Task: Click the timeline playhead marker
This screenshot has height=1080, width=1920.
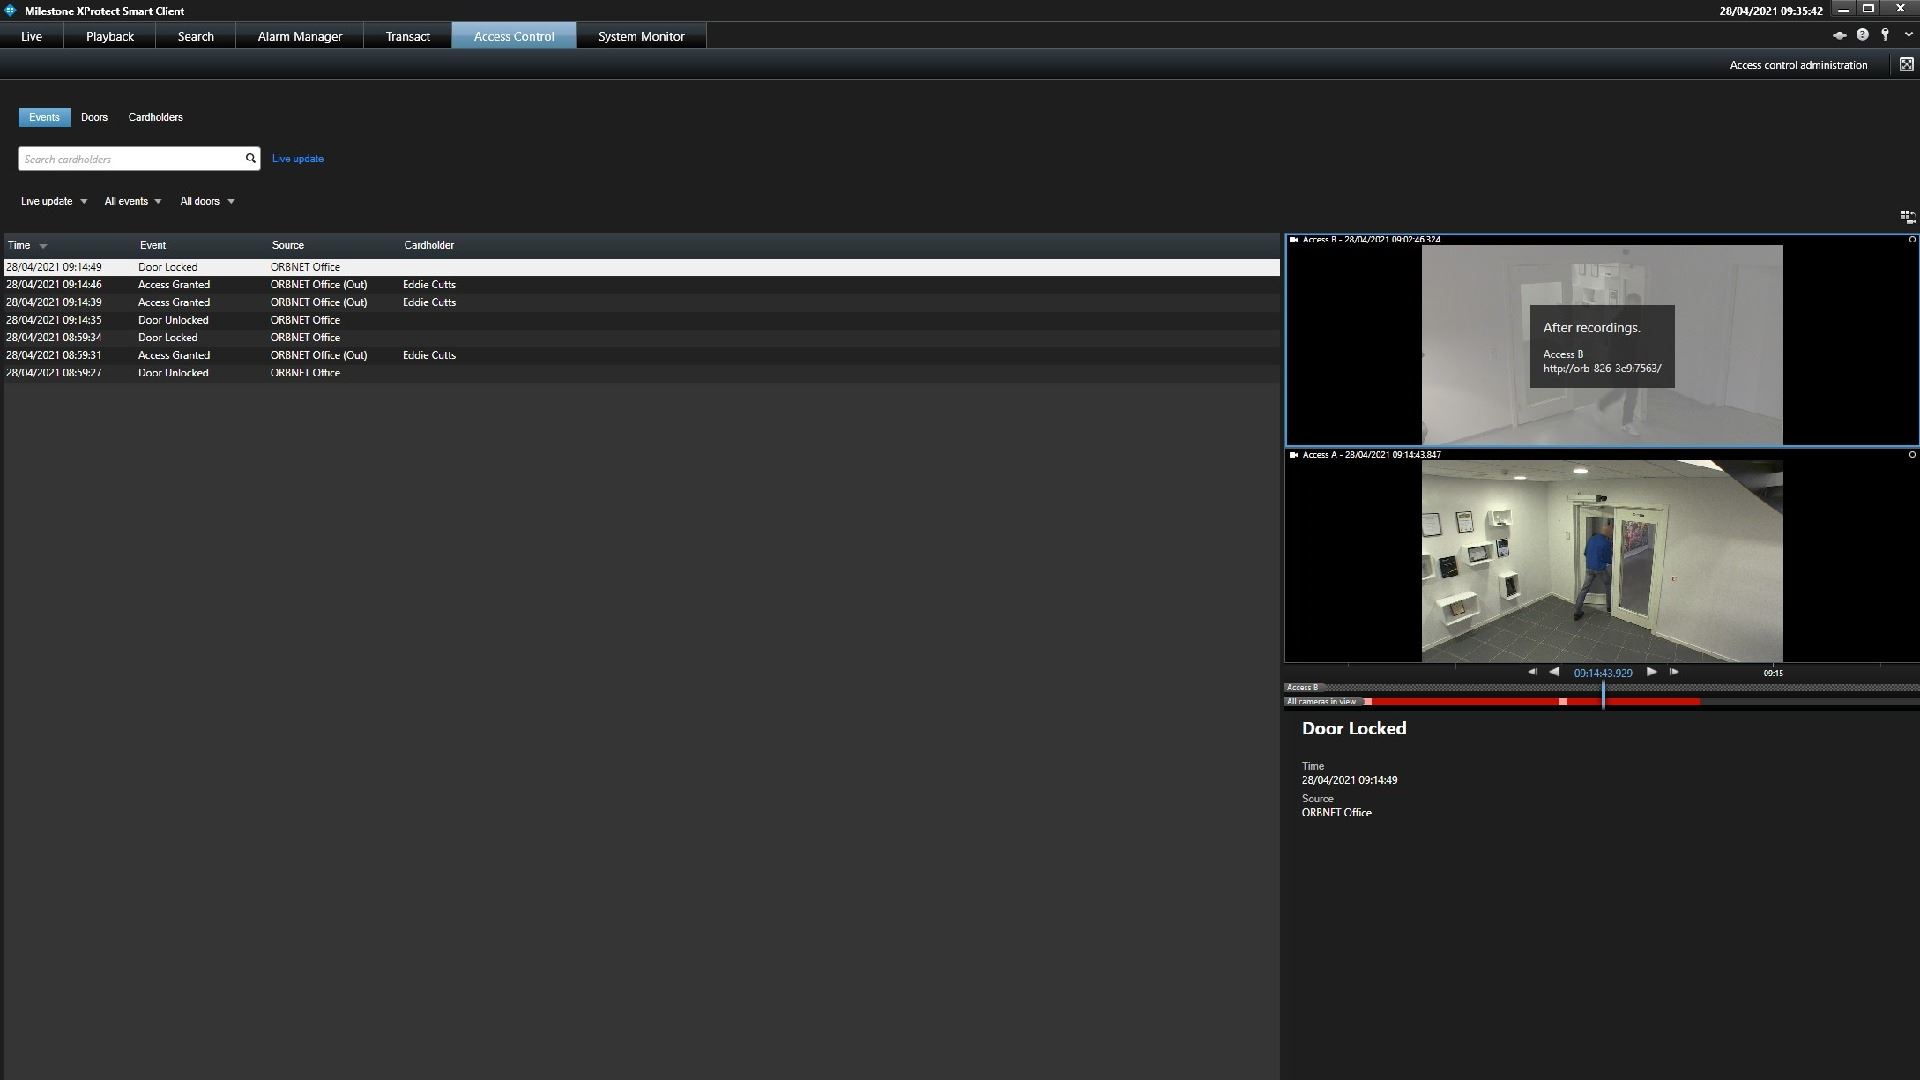Action: [x=1603, y=694]
